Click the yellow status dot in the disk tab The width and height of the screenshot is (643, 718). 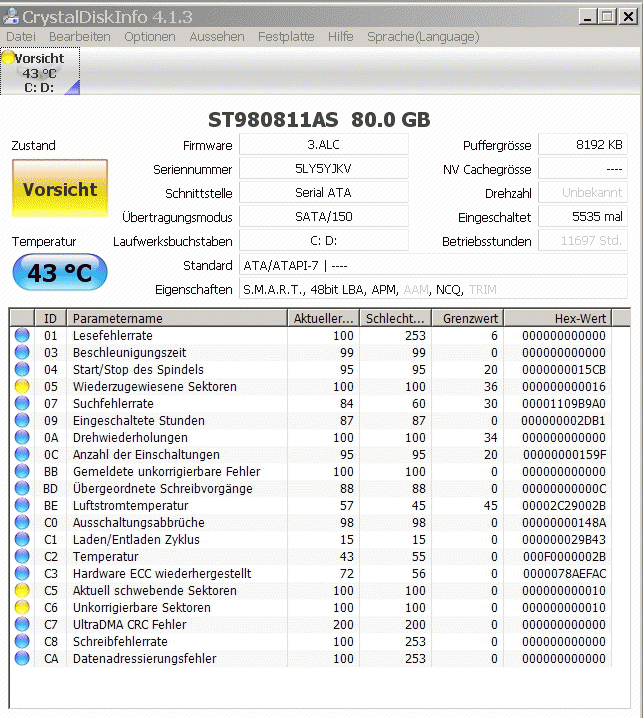click(x=8, y=58)
